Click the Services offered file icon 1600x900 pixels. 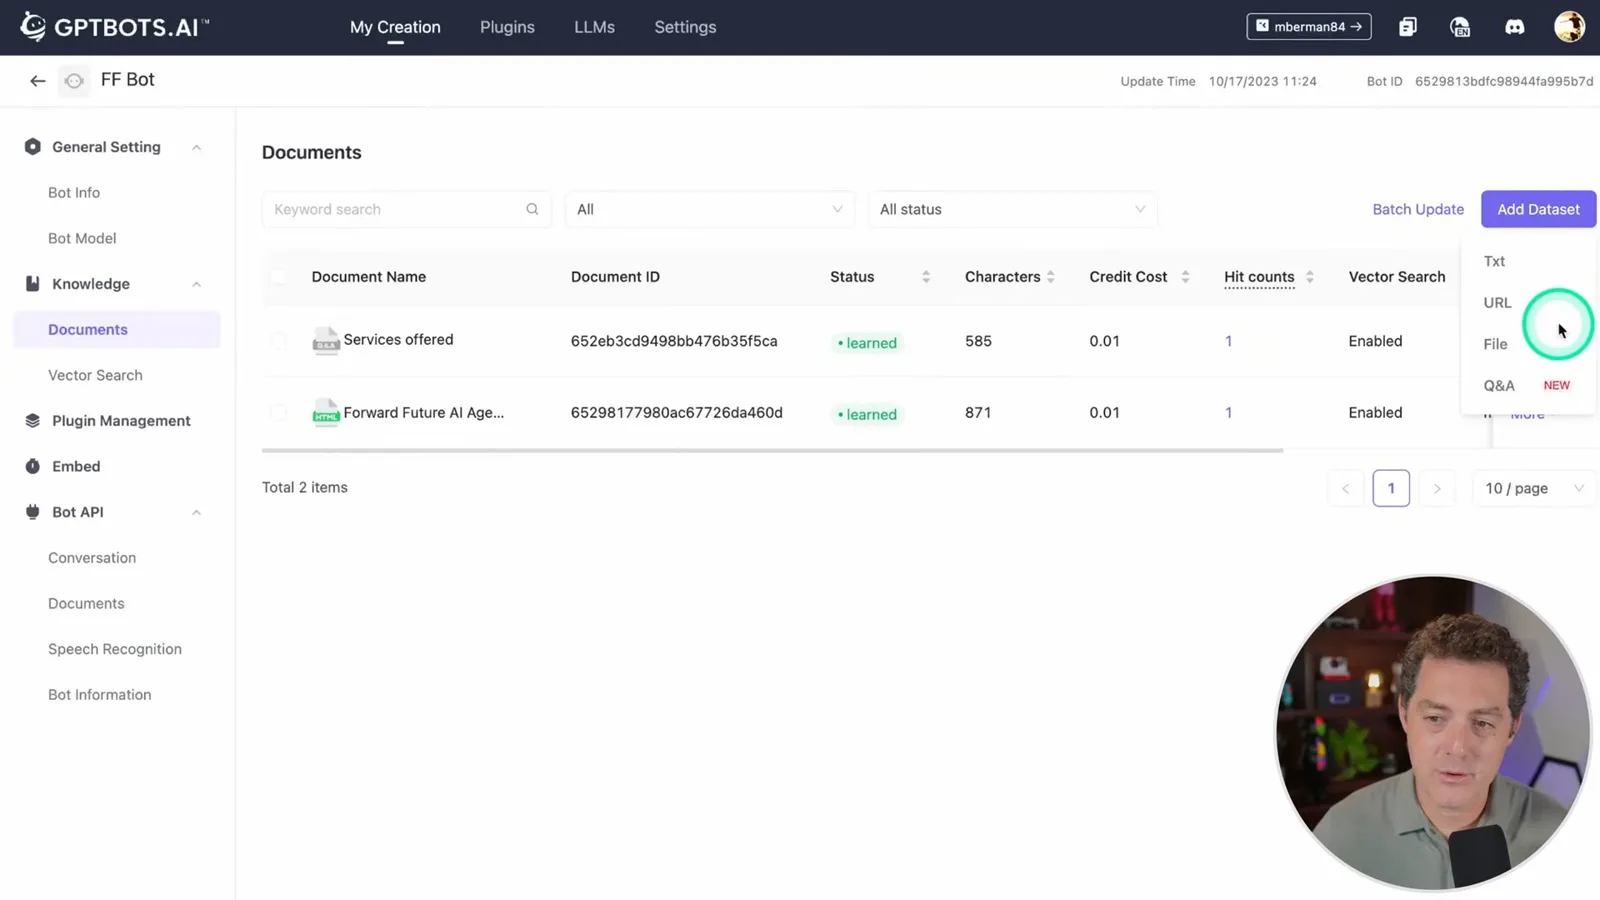tap(326, 341)
